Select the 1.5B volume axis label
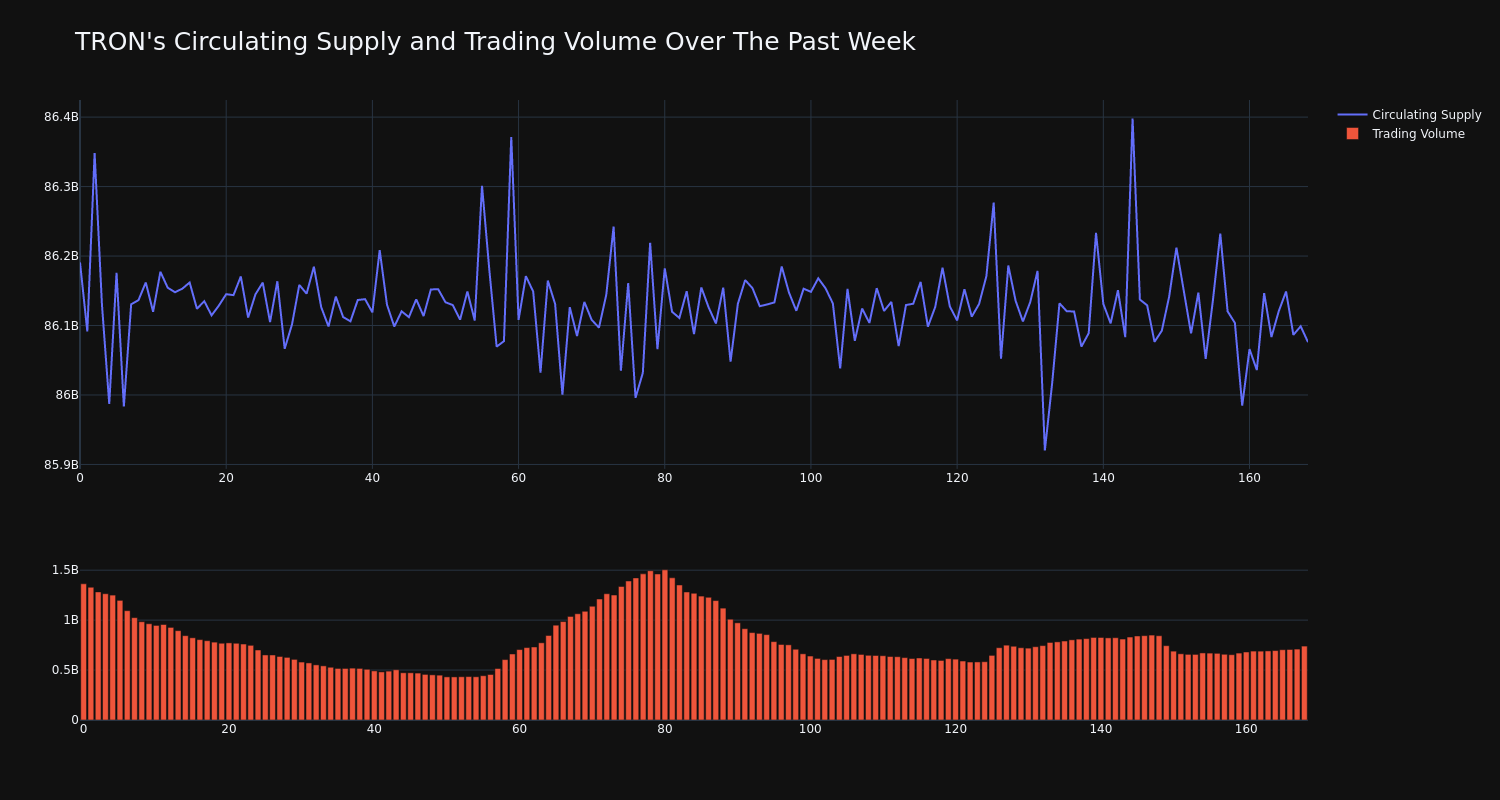The image size is (1500, 800). [x=65, y=570]
